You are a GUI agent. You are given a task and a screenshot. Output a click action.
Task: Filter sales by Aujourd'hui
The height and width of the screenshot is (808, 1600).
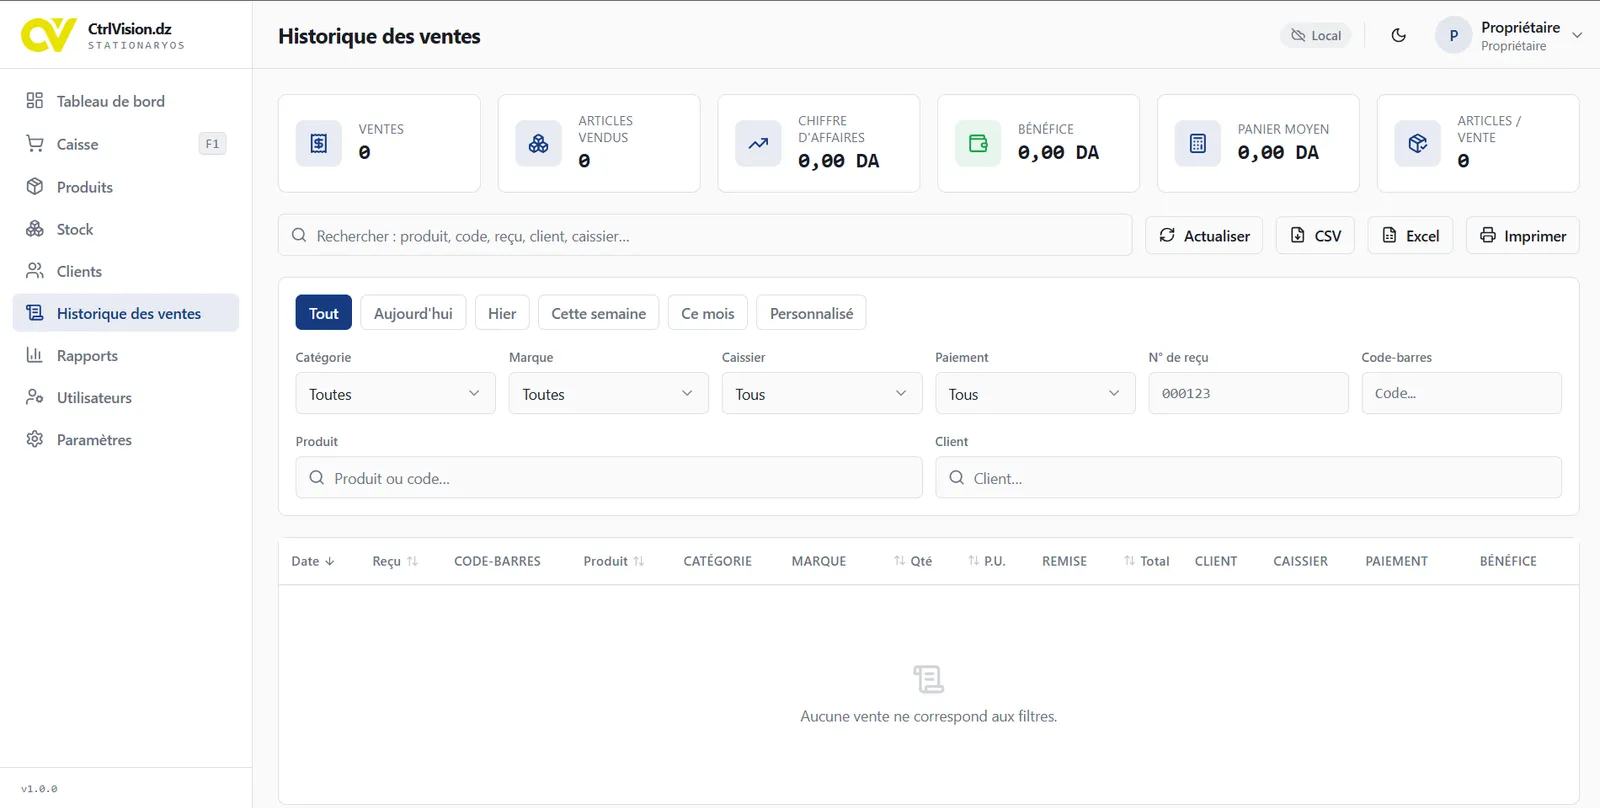click(x=413, y=313)
